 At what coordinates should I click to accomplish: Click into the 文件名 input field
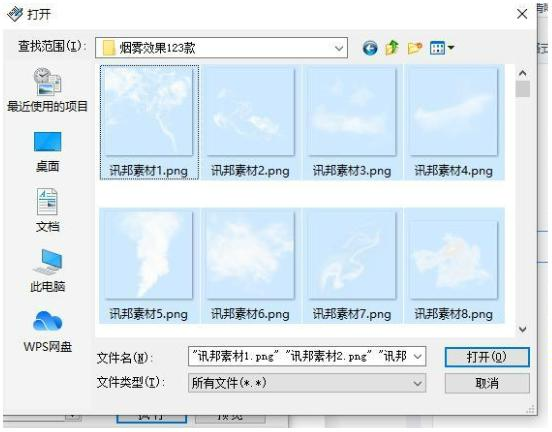307,357
